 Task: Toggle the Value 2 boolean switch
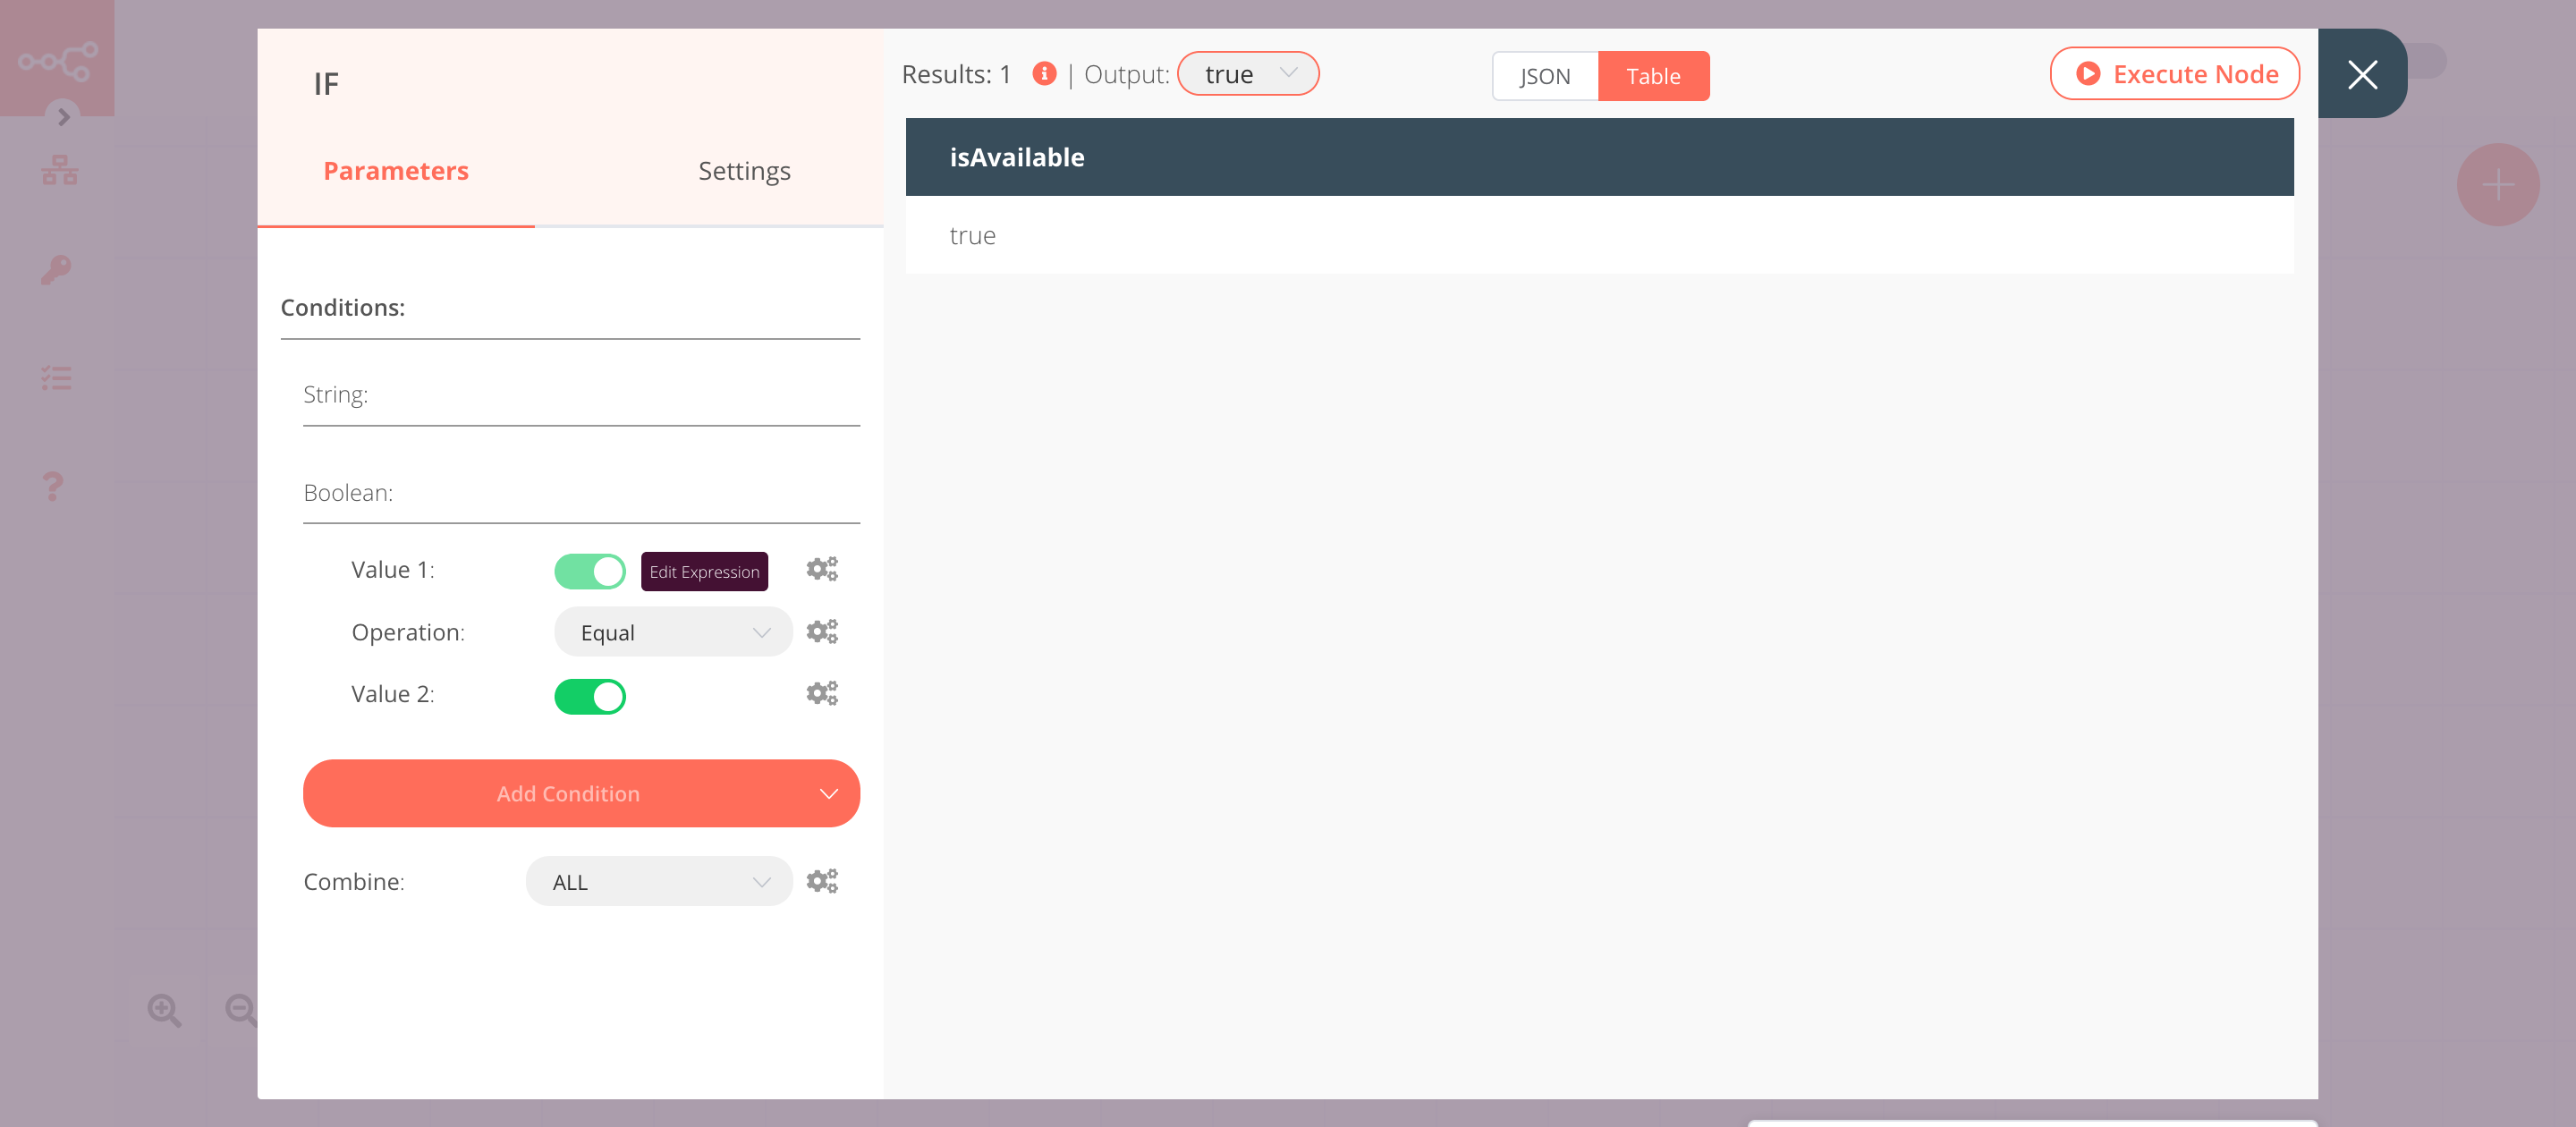(590, 695)
